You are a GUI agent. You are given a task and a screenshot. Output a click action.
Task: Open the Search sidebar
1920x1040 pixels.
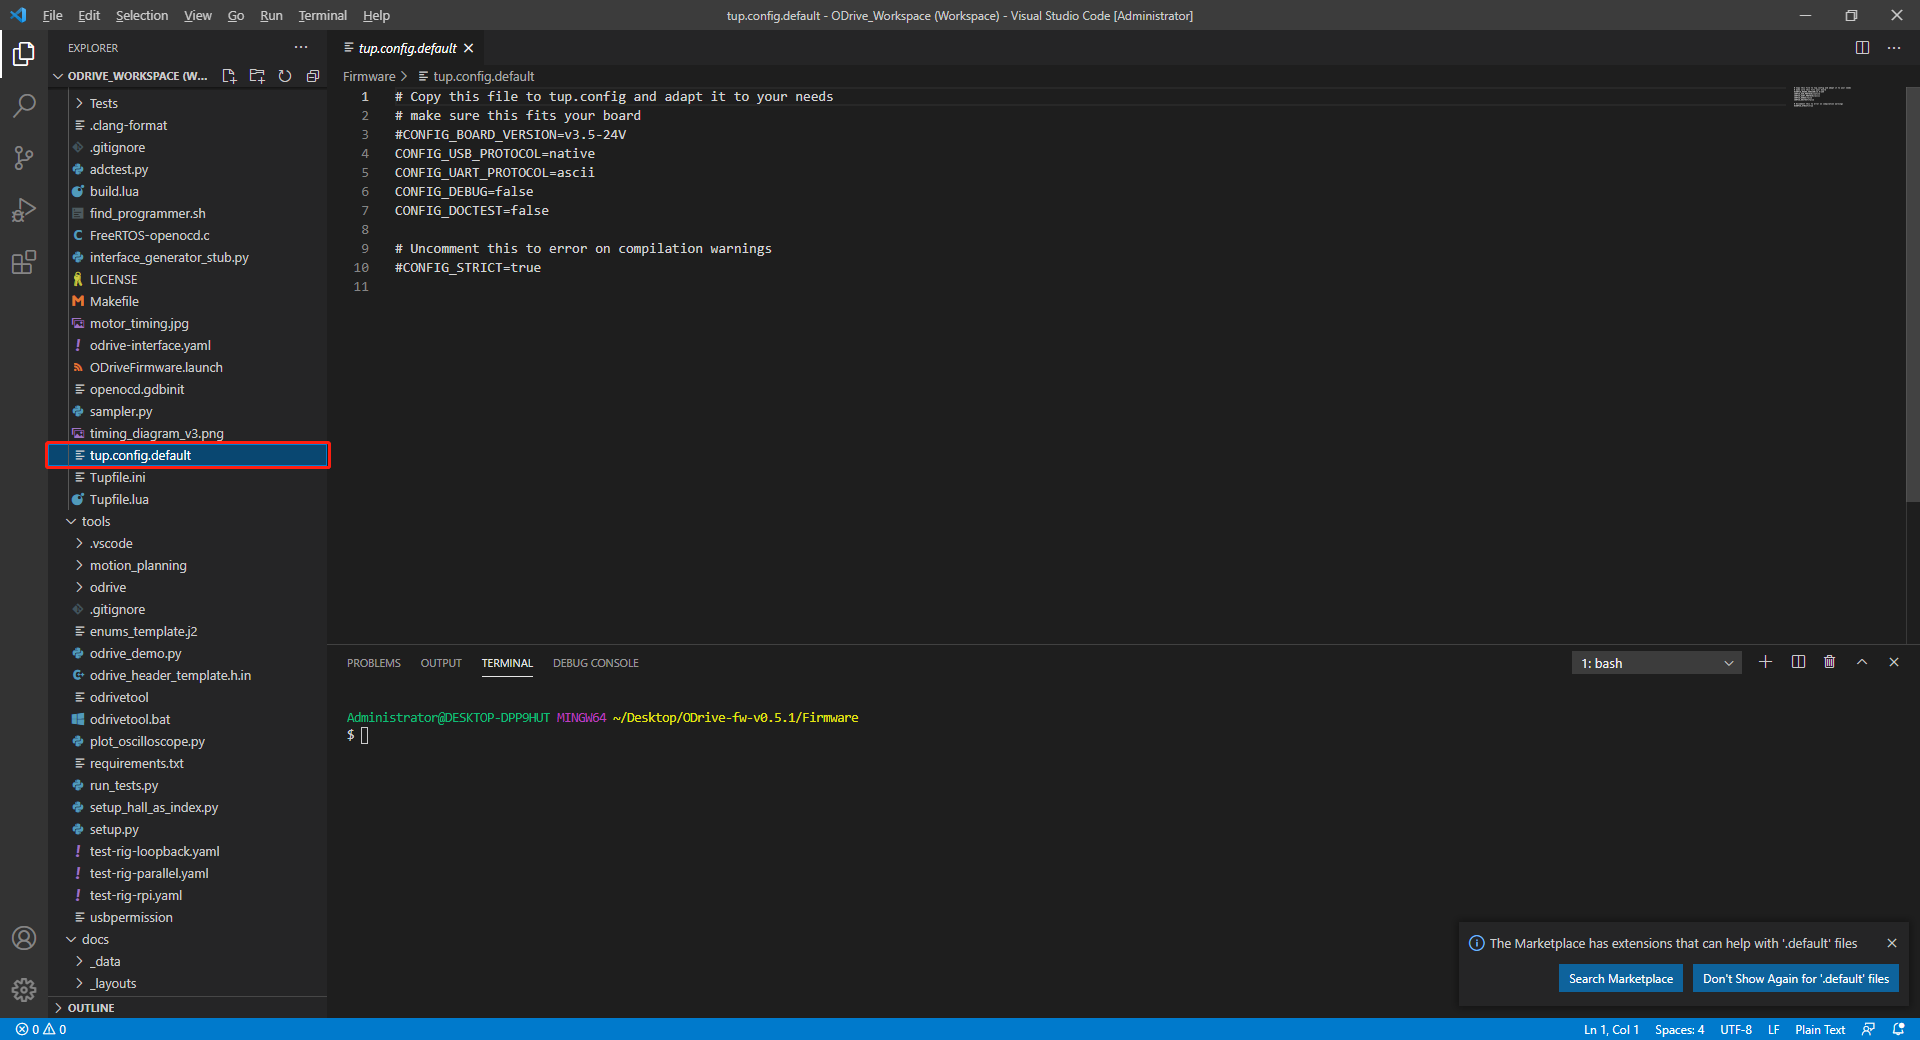point(24,105)
